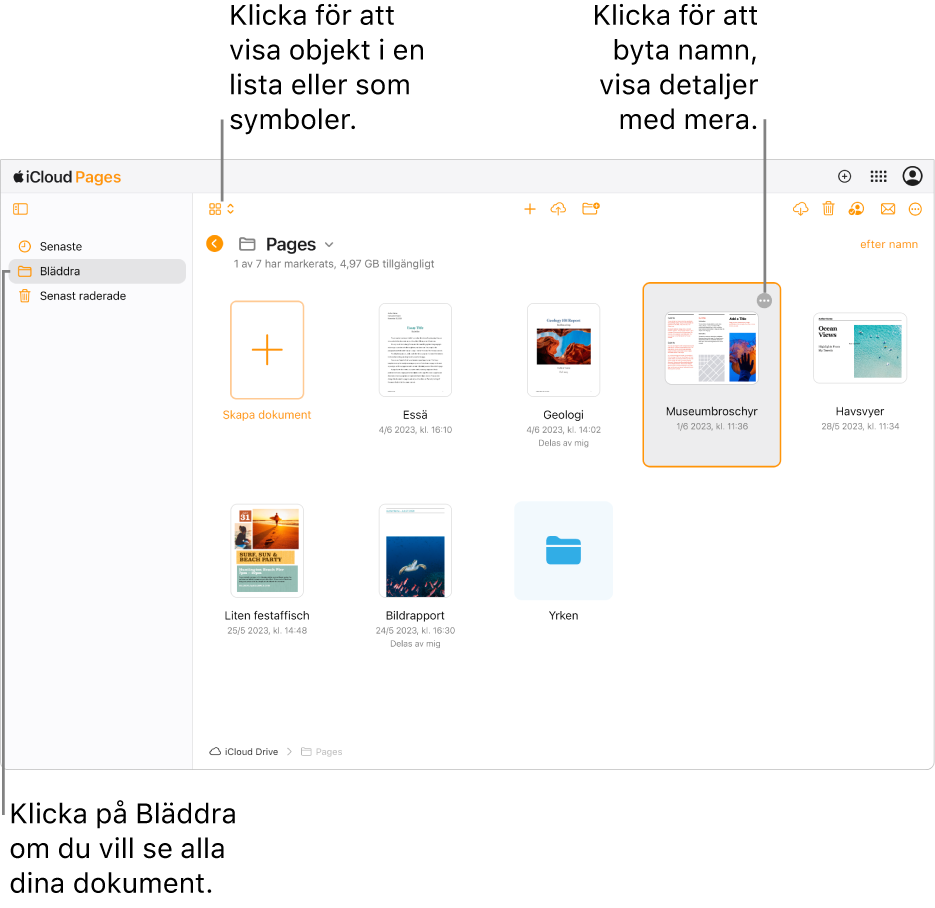
Task: Select Senaste in the sidebar
Action: click(x=97, y=246)
